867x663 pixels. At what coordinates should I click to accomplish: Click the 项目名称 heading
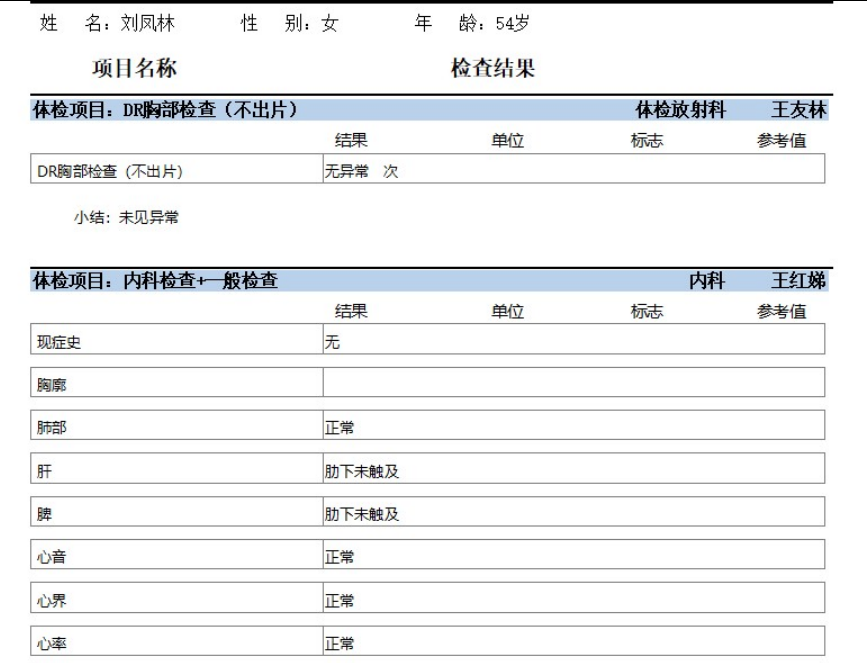point(135,68)
